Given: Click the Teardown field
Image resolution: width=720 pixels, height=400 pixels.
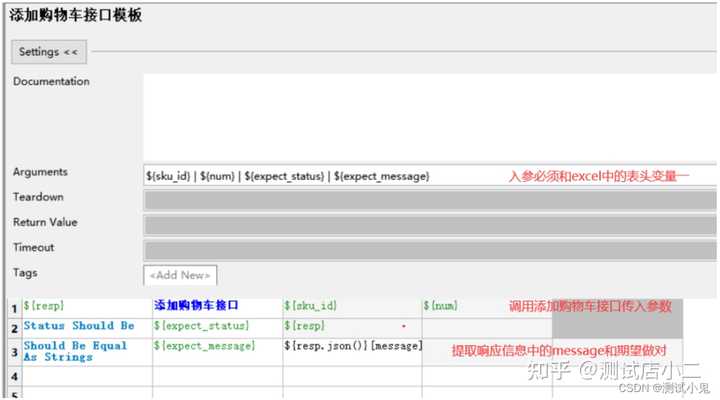Looking at the screenshot, I should [430, 200].
